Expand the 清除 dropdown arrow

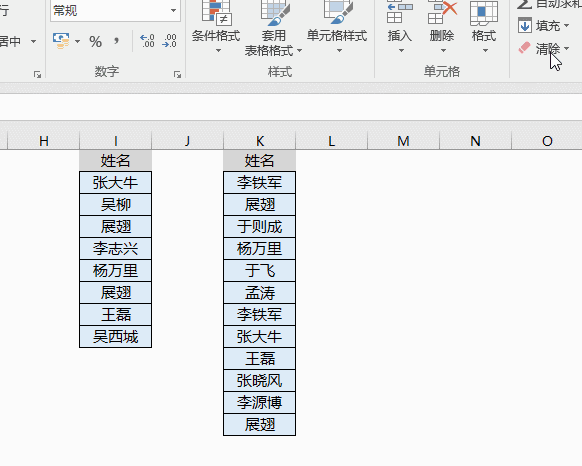[566, 48]
